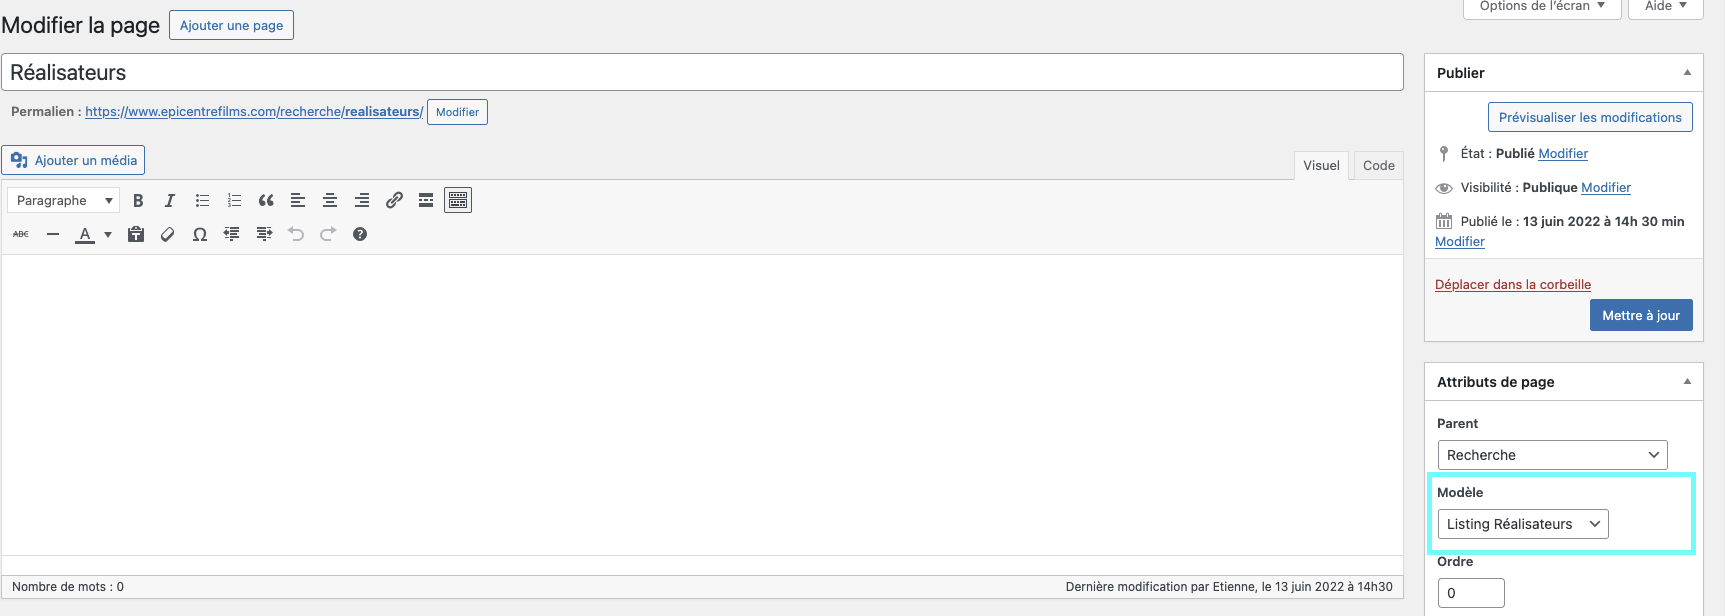Open the Paragraphe format dropdown

point(63,201)
